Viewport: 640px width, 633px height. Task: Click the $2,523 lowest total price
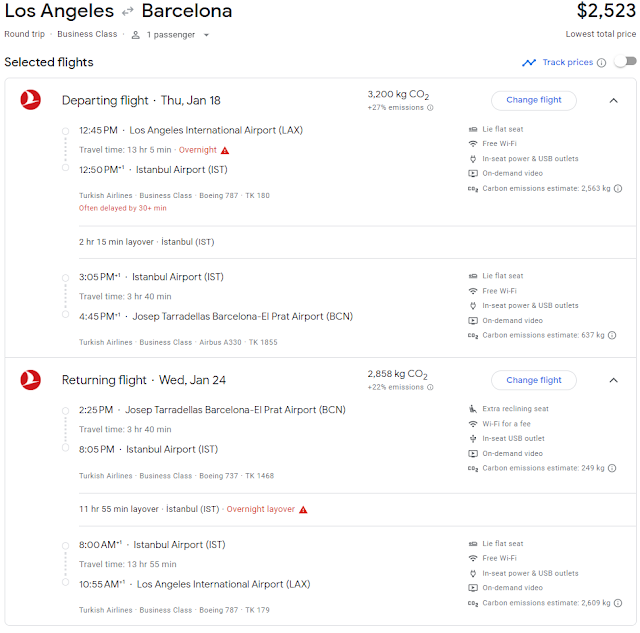pyautogui.click(x=606, y=12)
